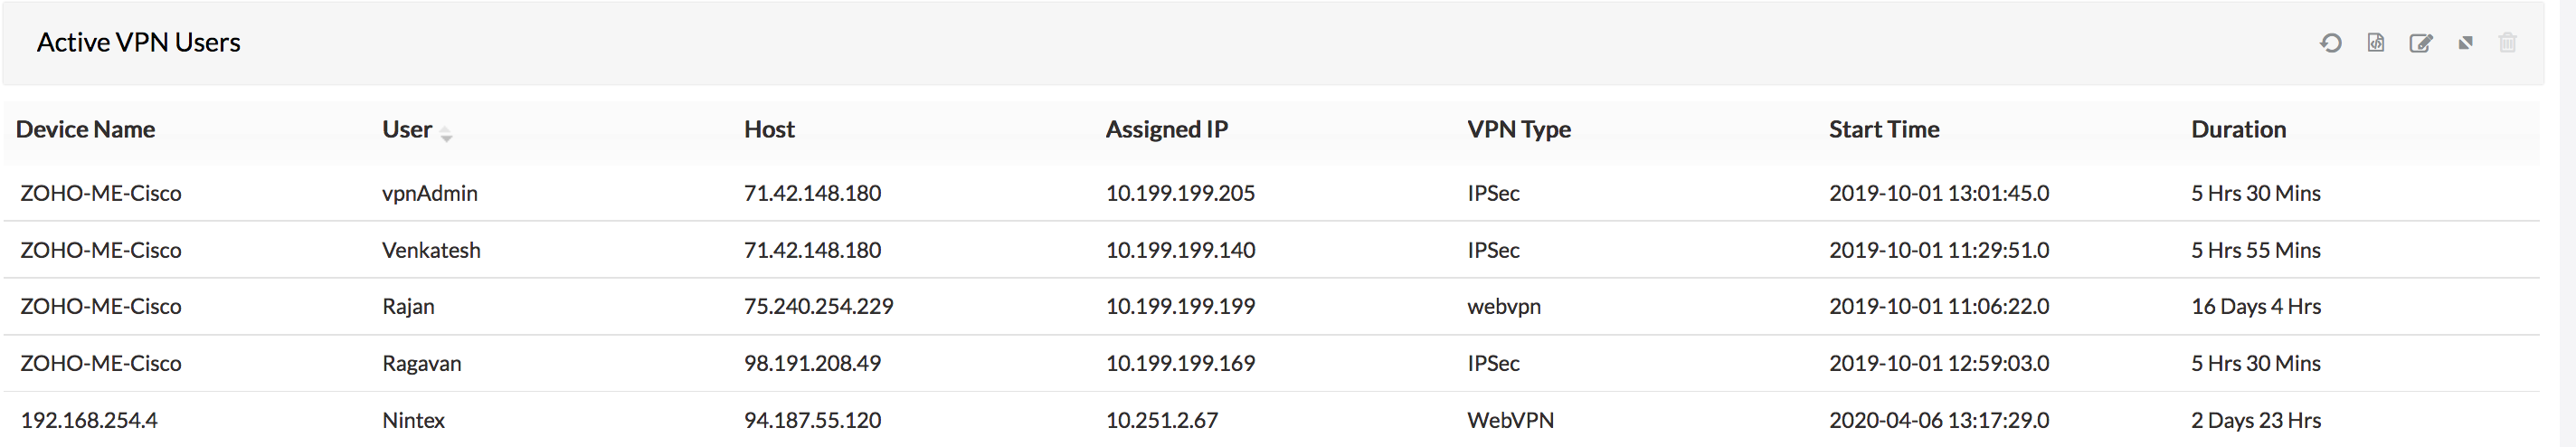Screen dimensions: 2576x447
Task: Click the Duration column header
Action: (2238, 130)
